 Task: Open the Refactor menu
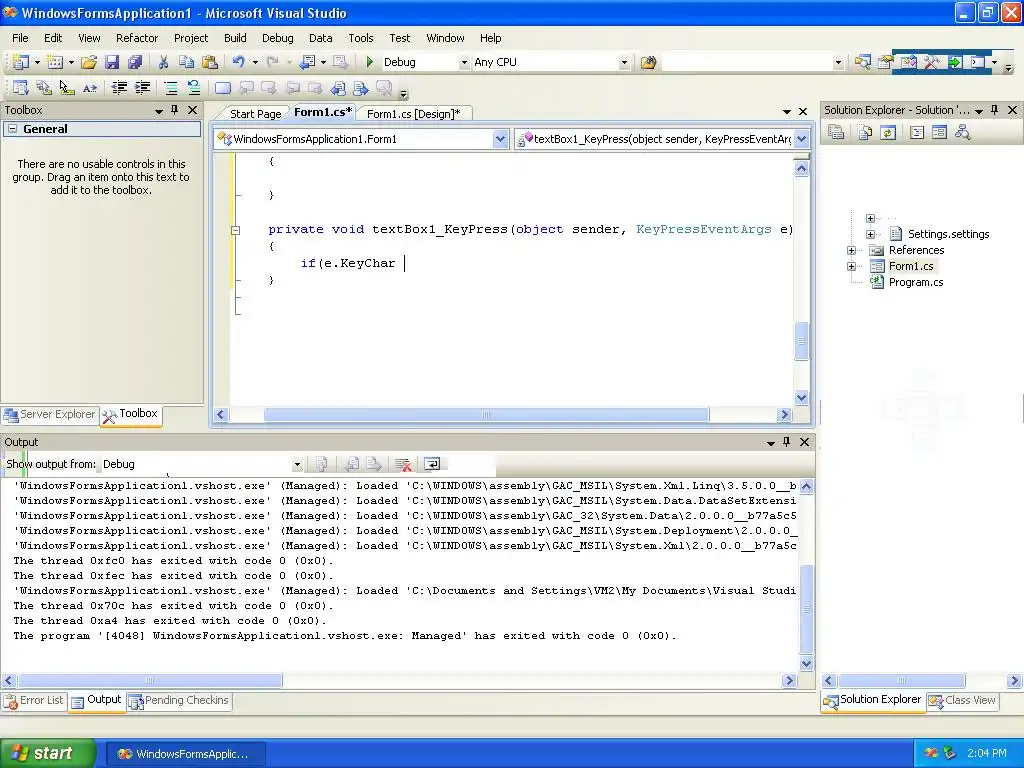click(x=137, y=38)
